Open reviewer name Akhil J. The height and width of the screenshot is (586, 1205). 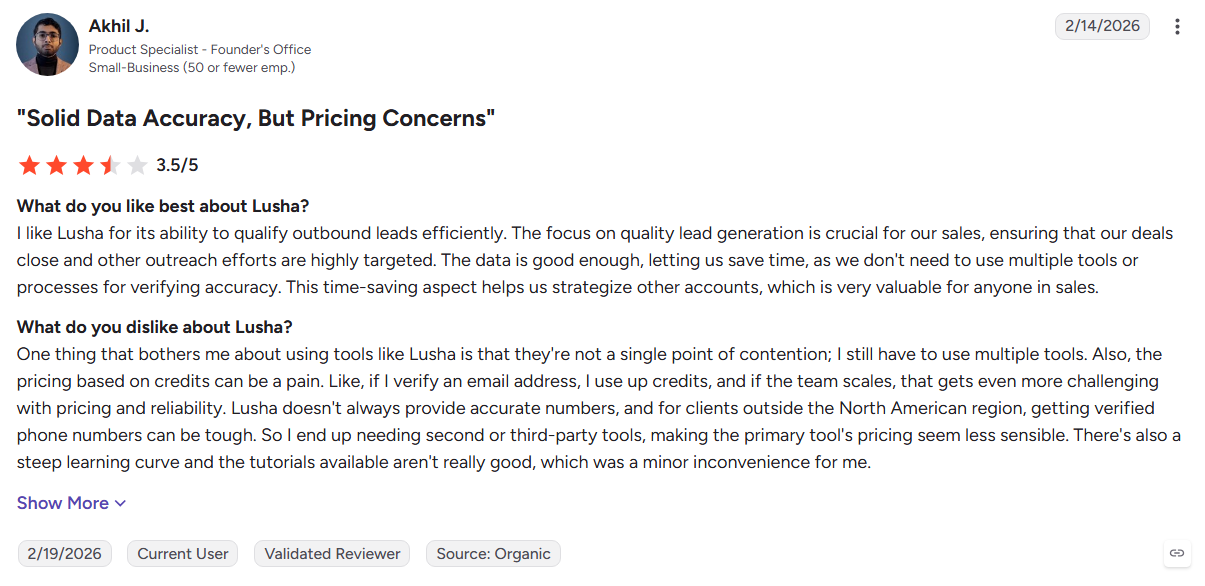[x=119, y=26]
